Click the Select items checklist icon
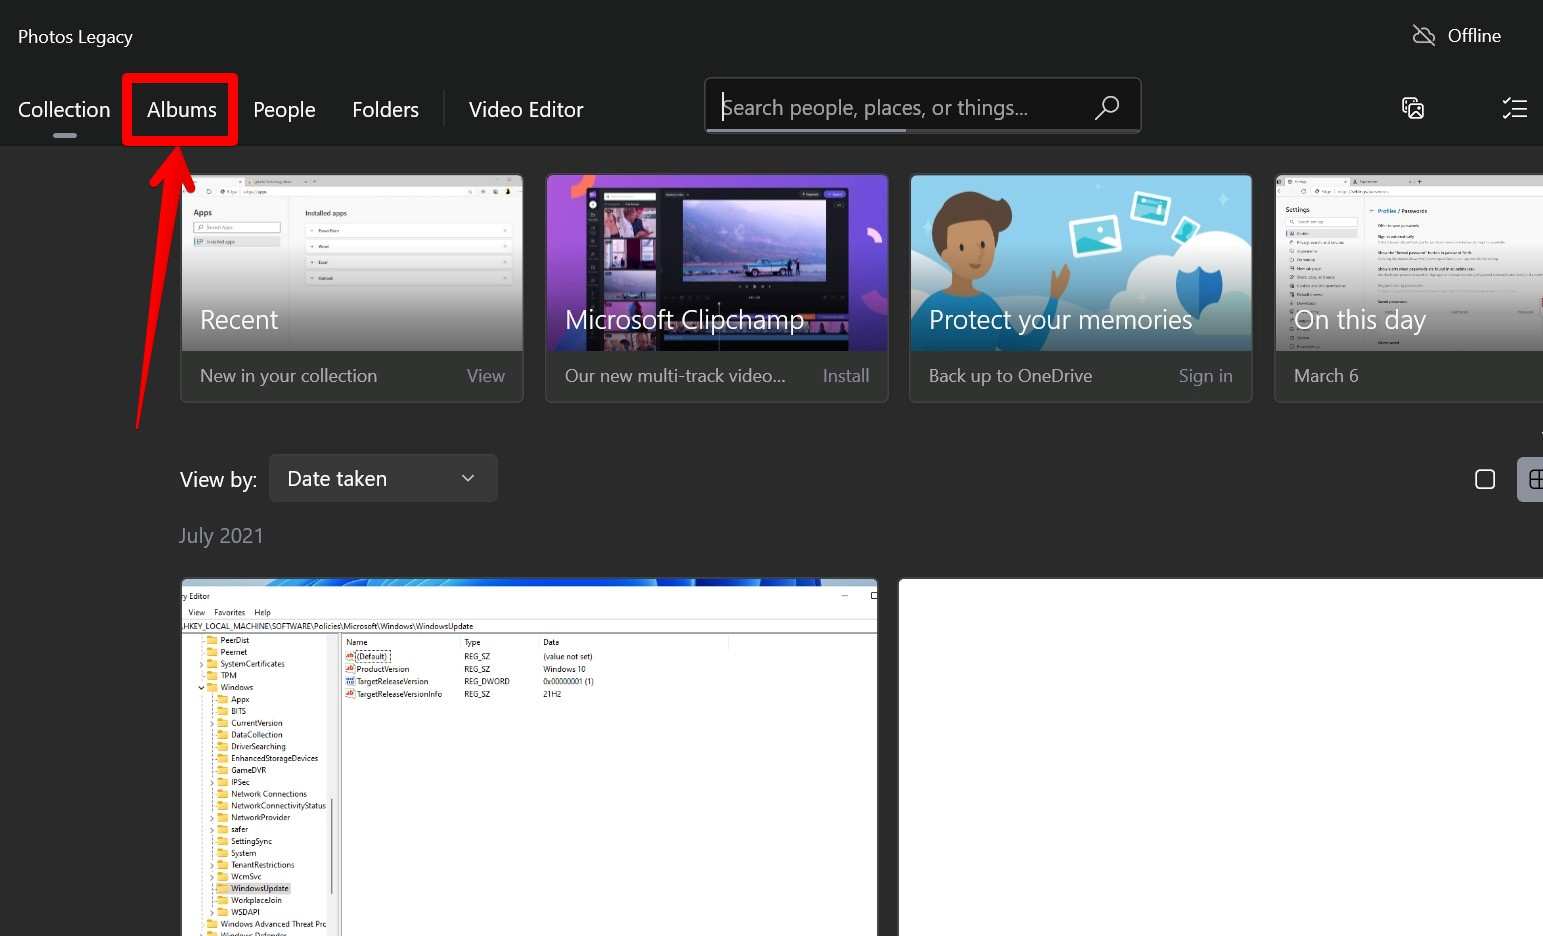Screen dimensions: 1543x936 [1514, 108]
